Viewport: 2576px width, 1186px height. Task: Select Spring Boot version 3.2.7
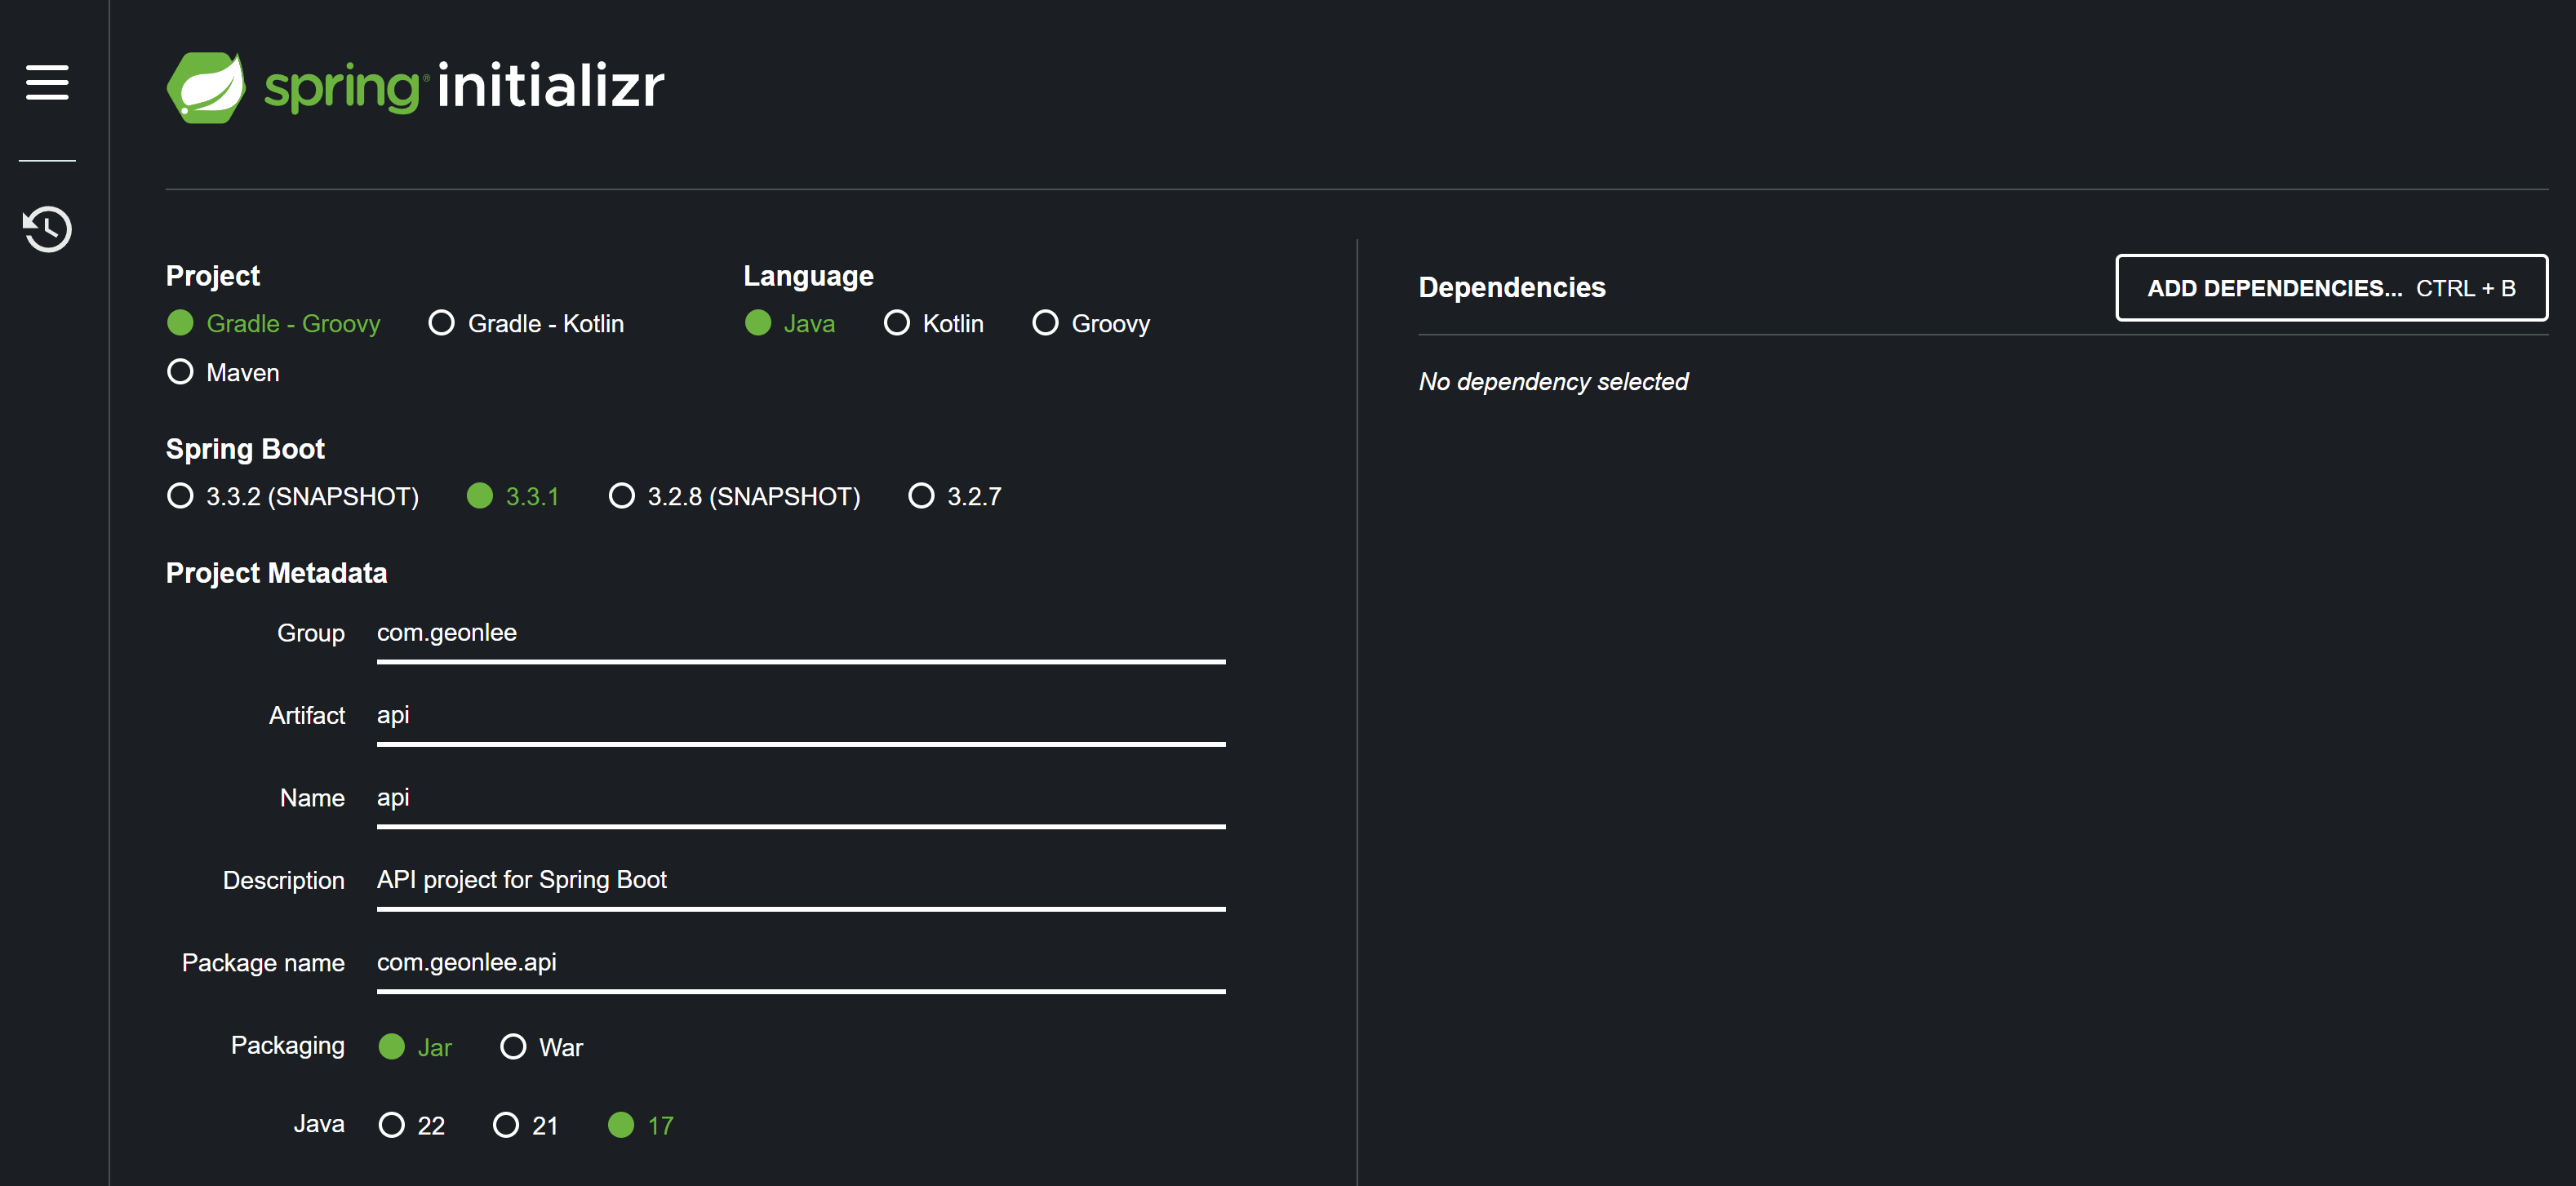point(921,496)
